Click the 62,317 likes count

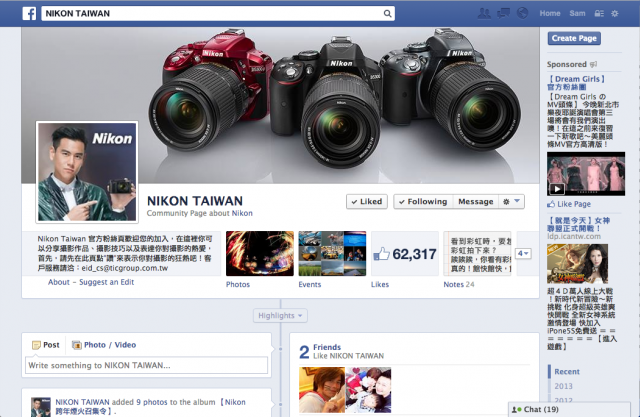coord(414,254)
